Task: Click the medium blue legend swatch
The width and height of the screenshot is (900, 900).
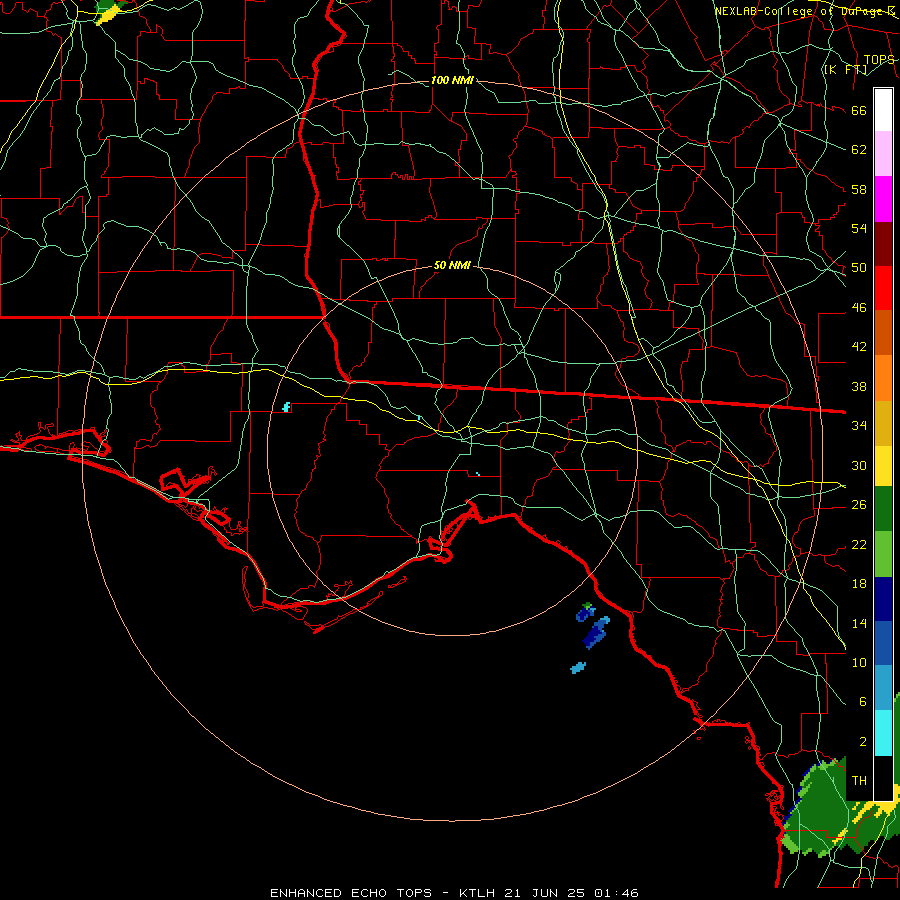Action: click(x=883, y=643)
